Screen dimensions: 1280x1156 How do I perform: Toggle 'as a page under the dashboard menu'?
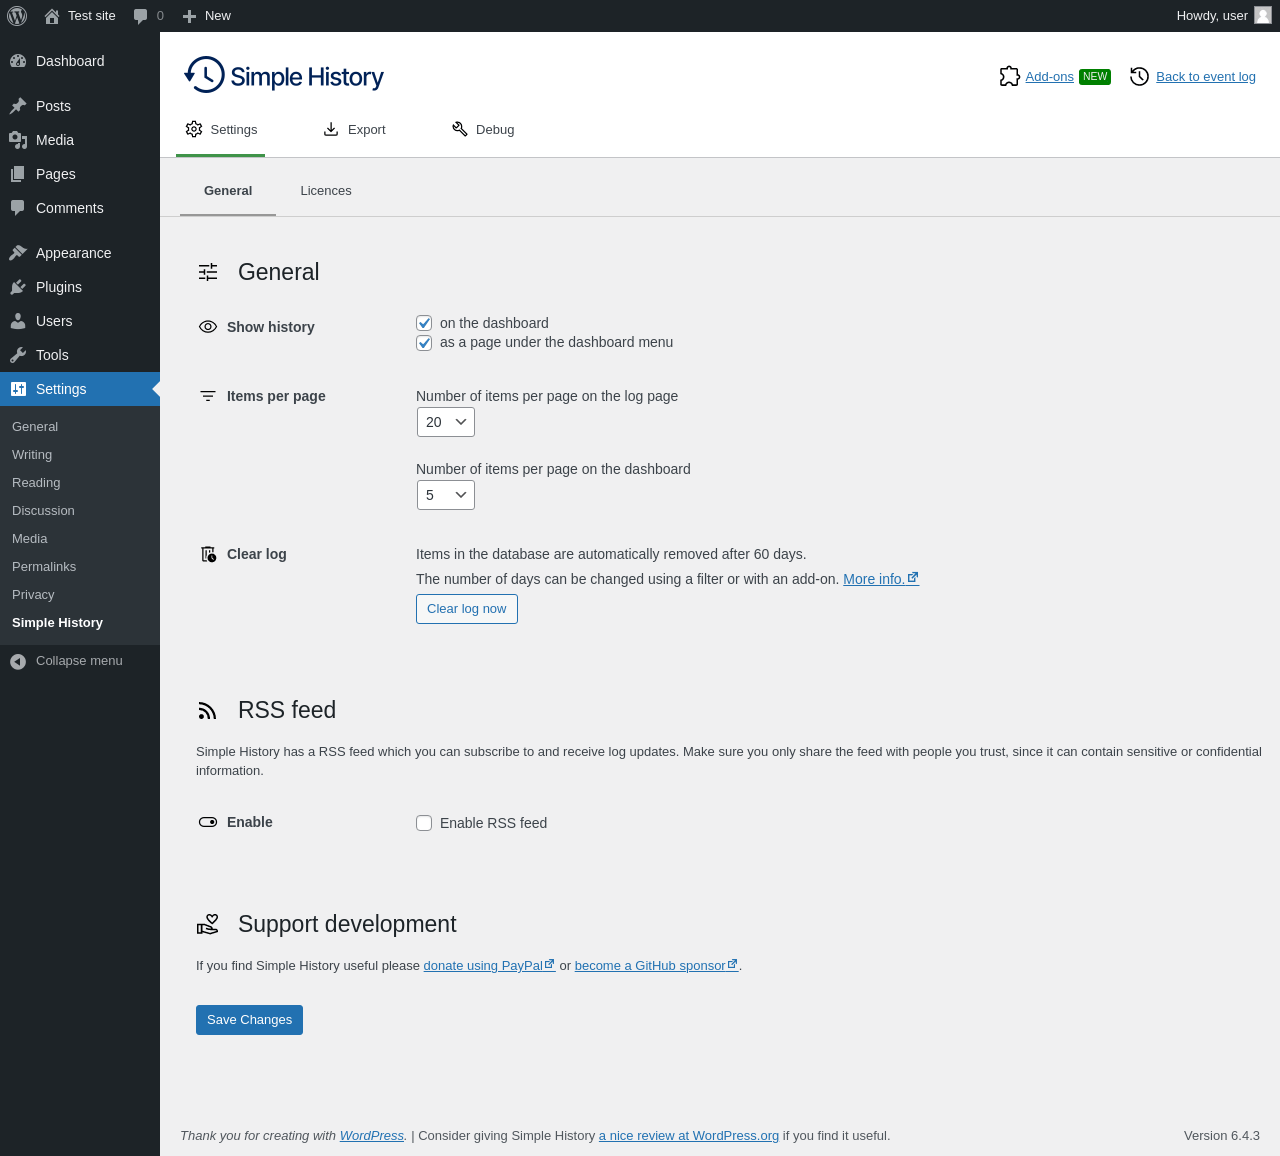[424, 343]
